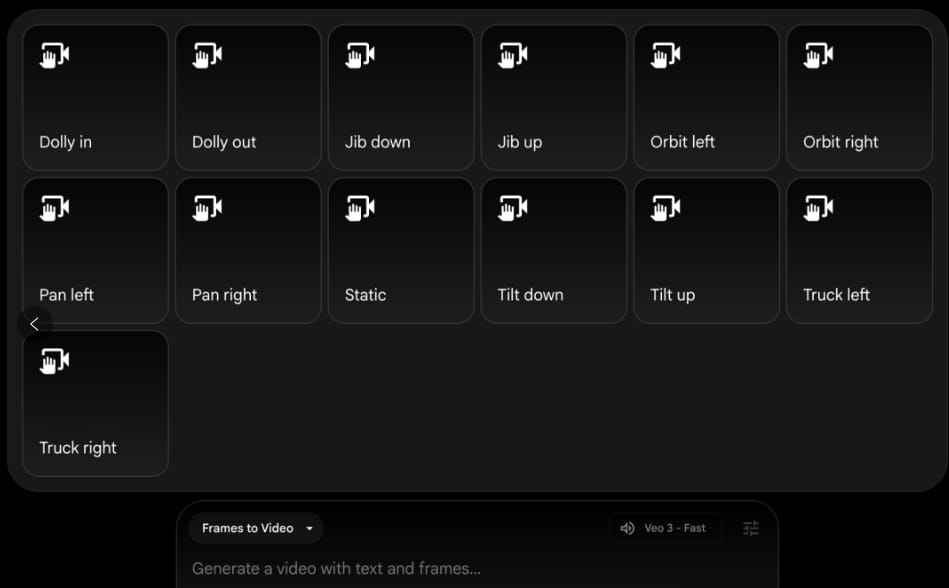Choose the Static camera preset card
Screen dimensions: 949x588
click(401, 250)
